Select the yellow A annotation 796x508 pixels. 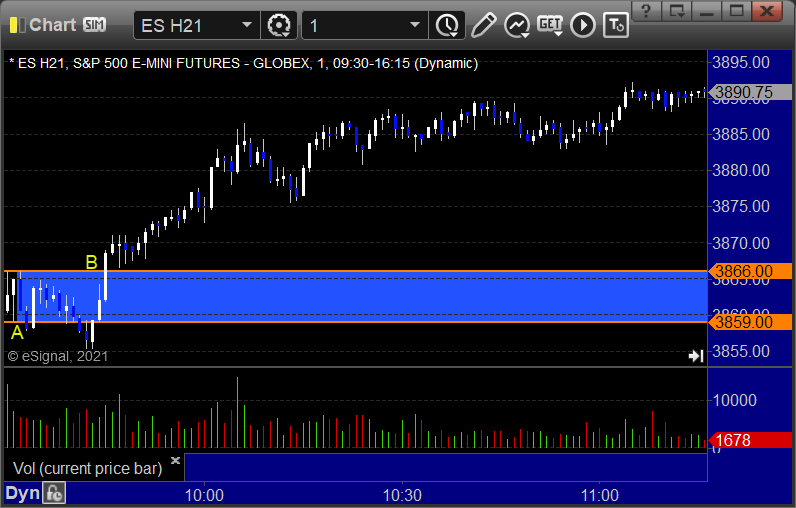pos(17,333)
